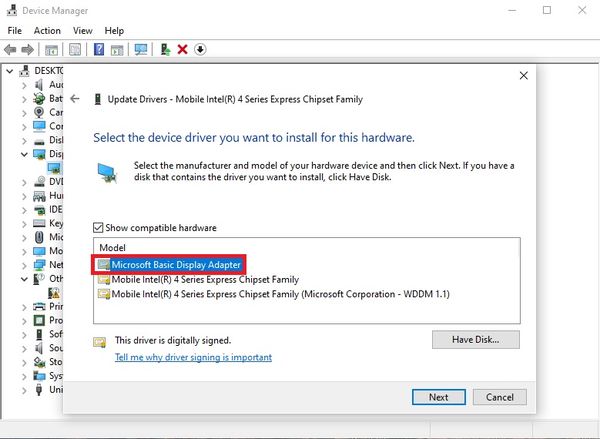Select the Sound controllers tree icon

pos(39,348)
